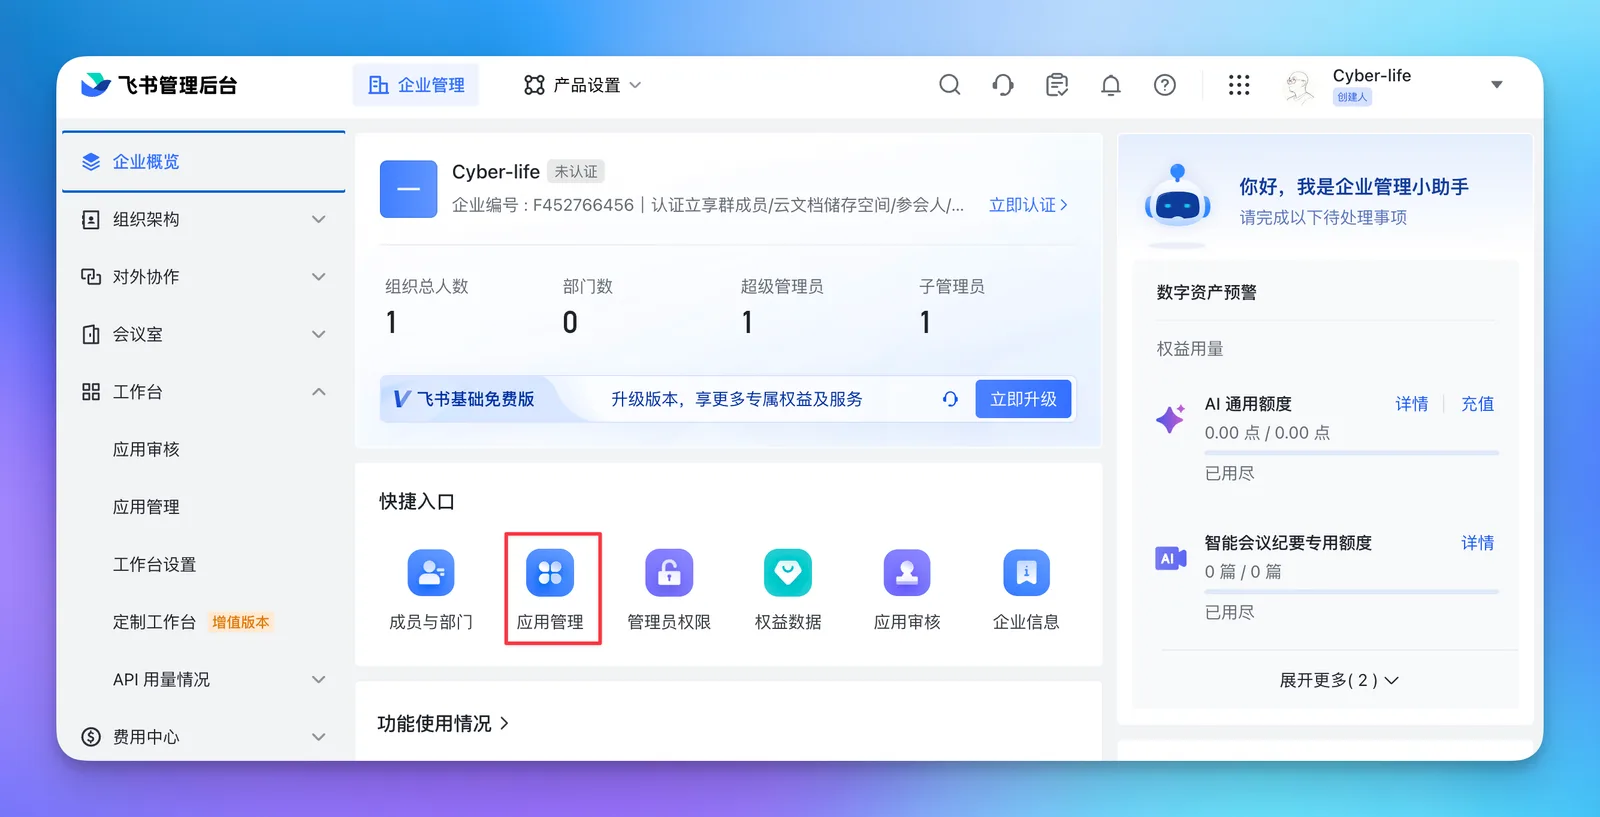Open the 权益数据 shortcut icon

pos(788,573)
